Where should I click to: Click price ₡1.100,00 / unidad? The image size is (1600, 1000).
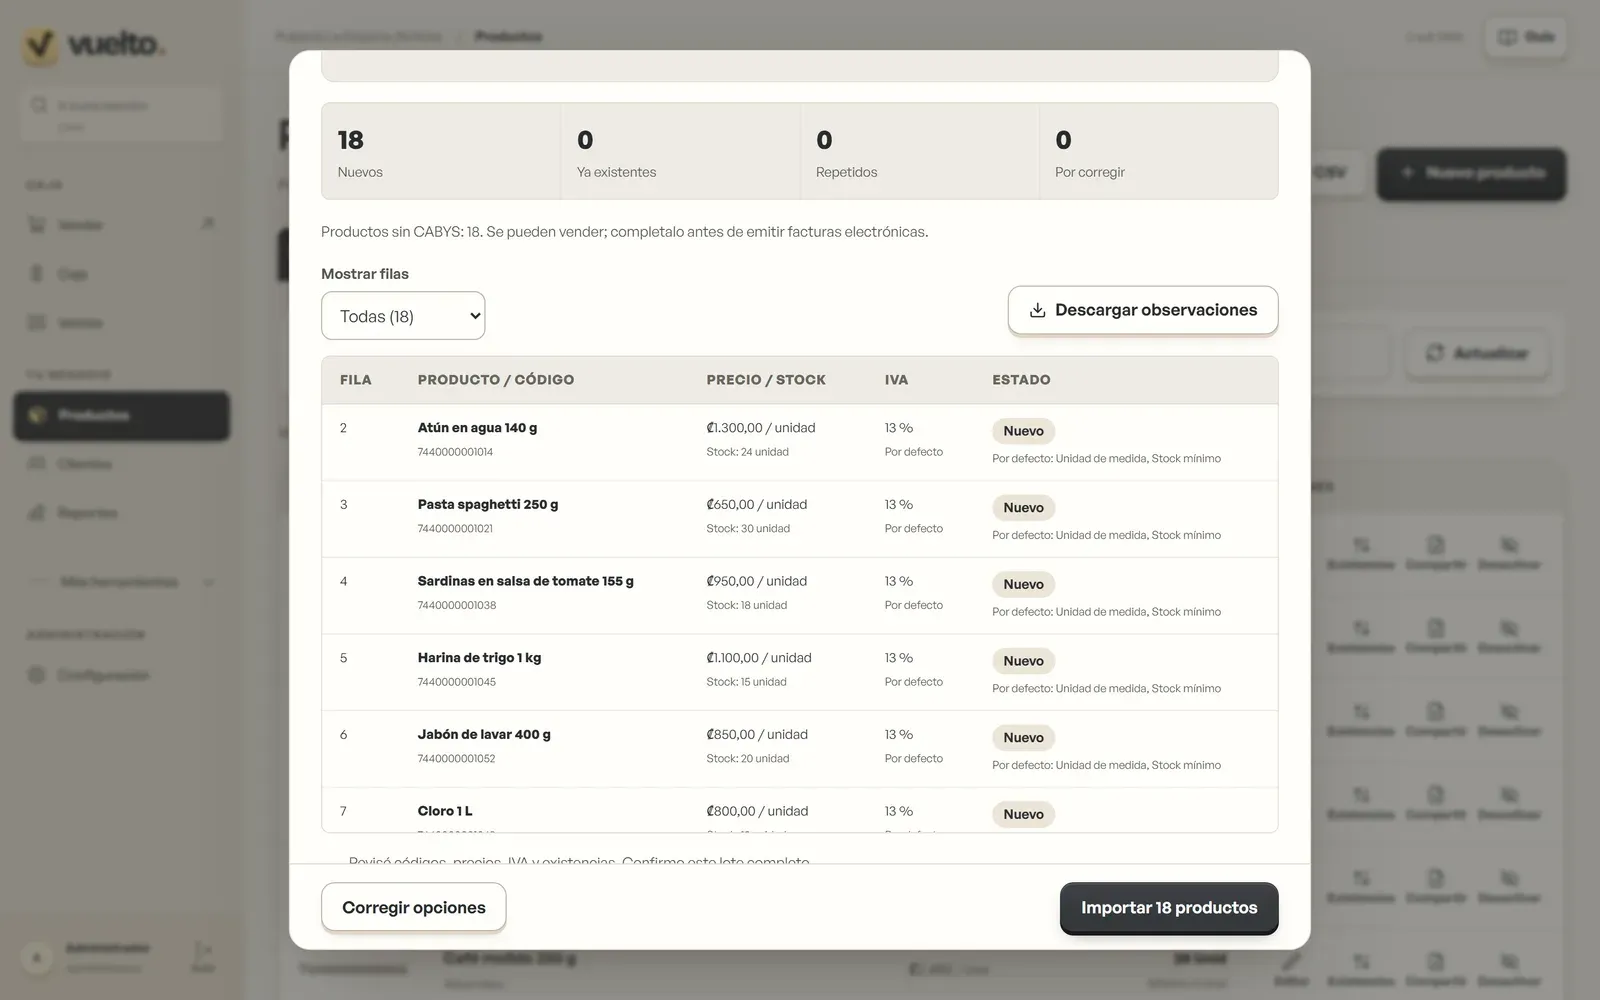(x=759, y=658)
